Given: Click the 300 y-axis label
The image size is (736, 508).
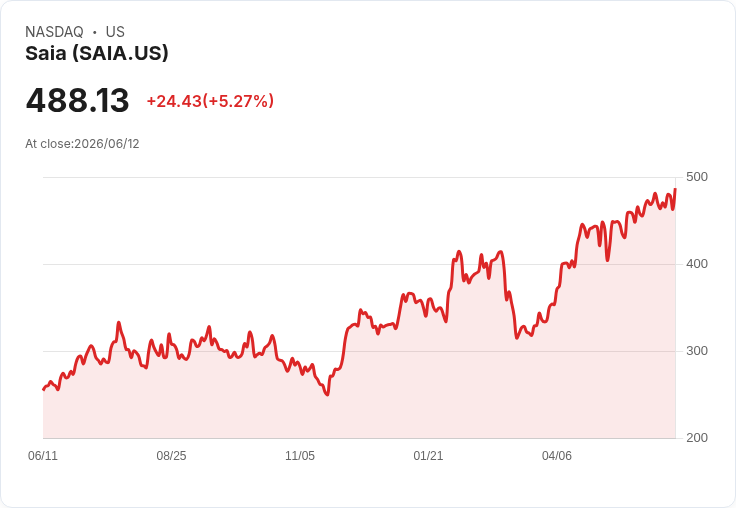Looking at the screenshot, I should point(697,351).
